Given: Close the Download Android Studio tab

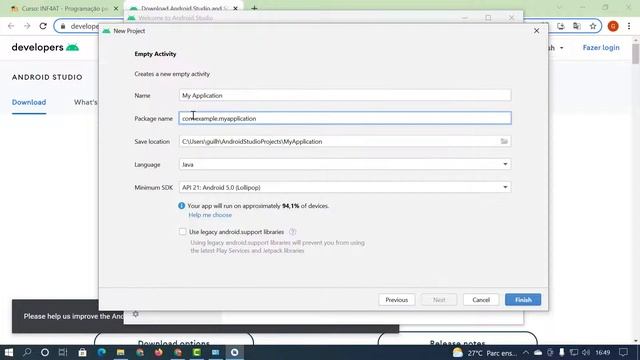Looking at the screenshot, I should coord(236,8).
